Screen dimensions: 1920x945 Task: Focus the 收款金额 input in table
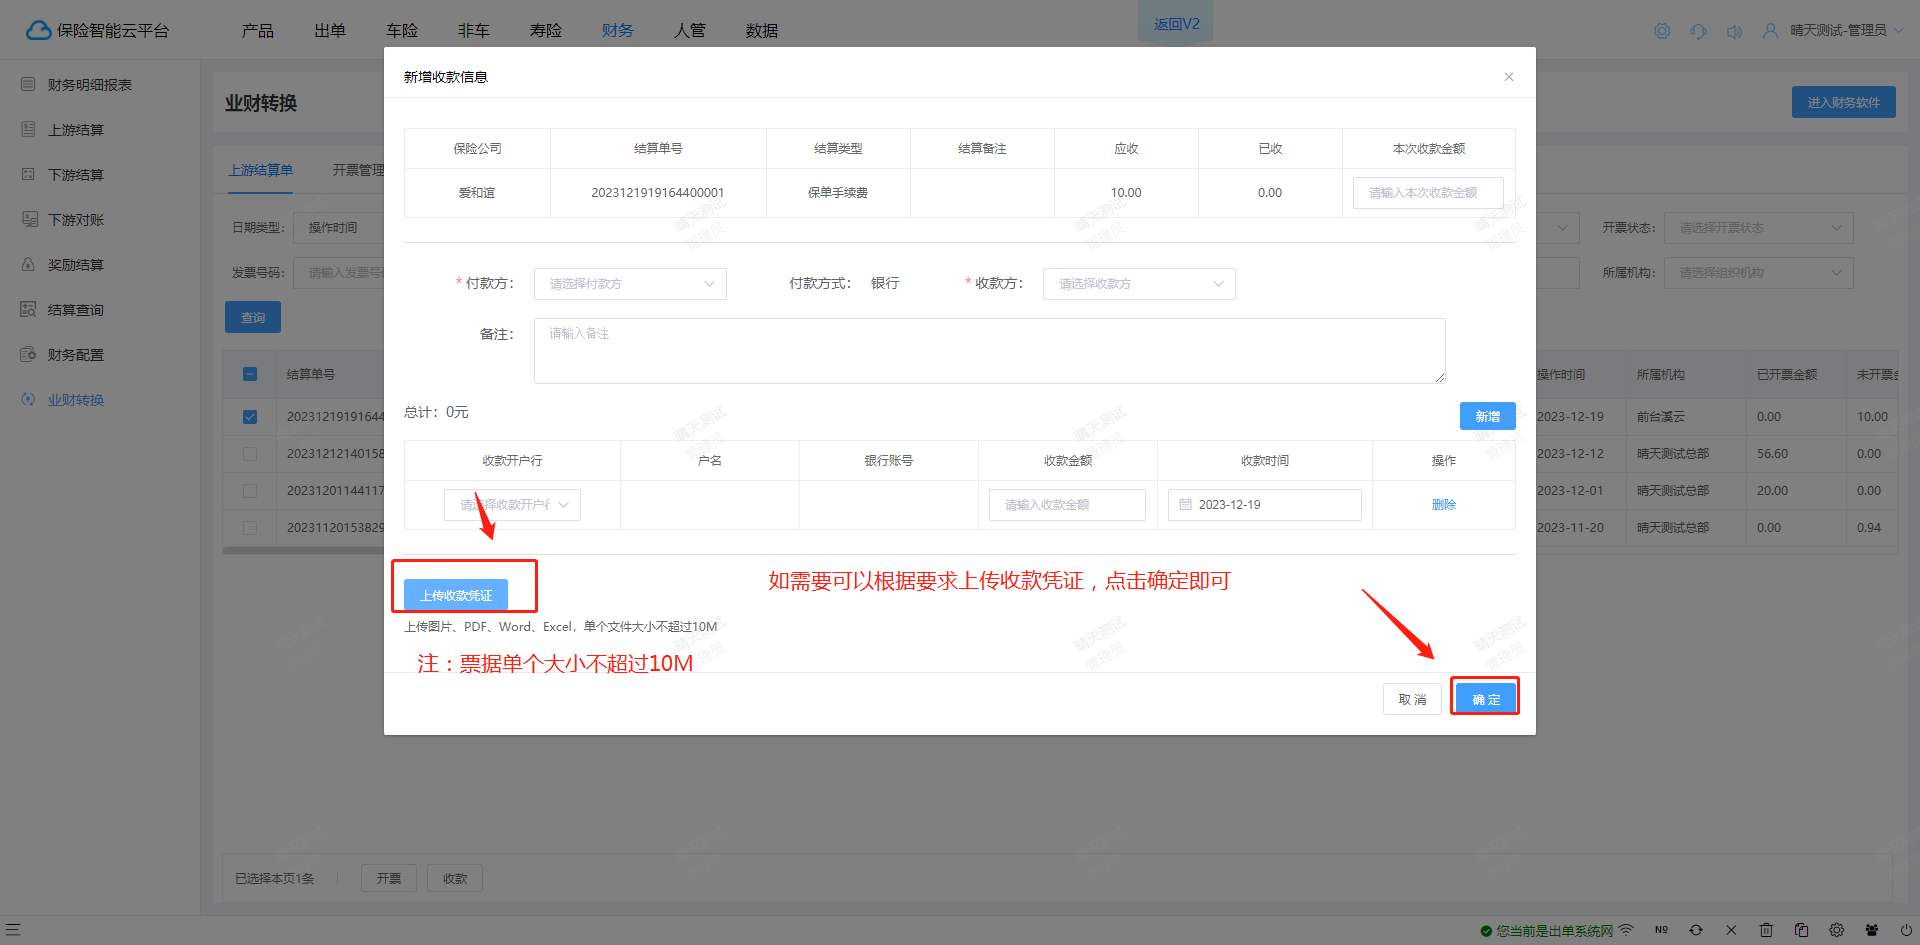click(x=1067, y=505)
